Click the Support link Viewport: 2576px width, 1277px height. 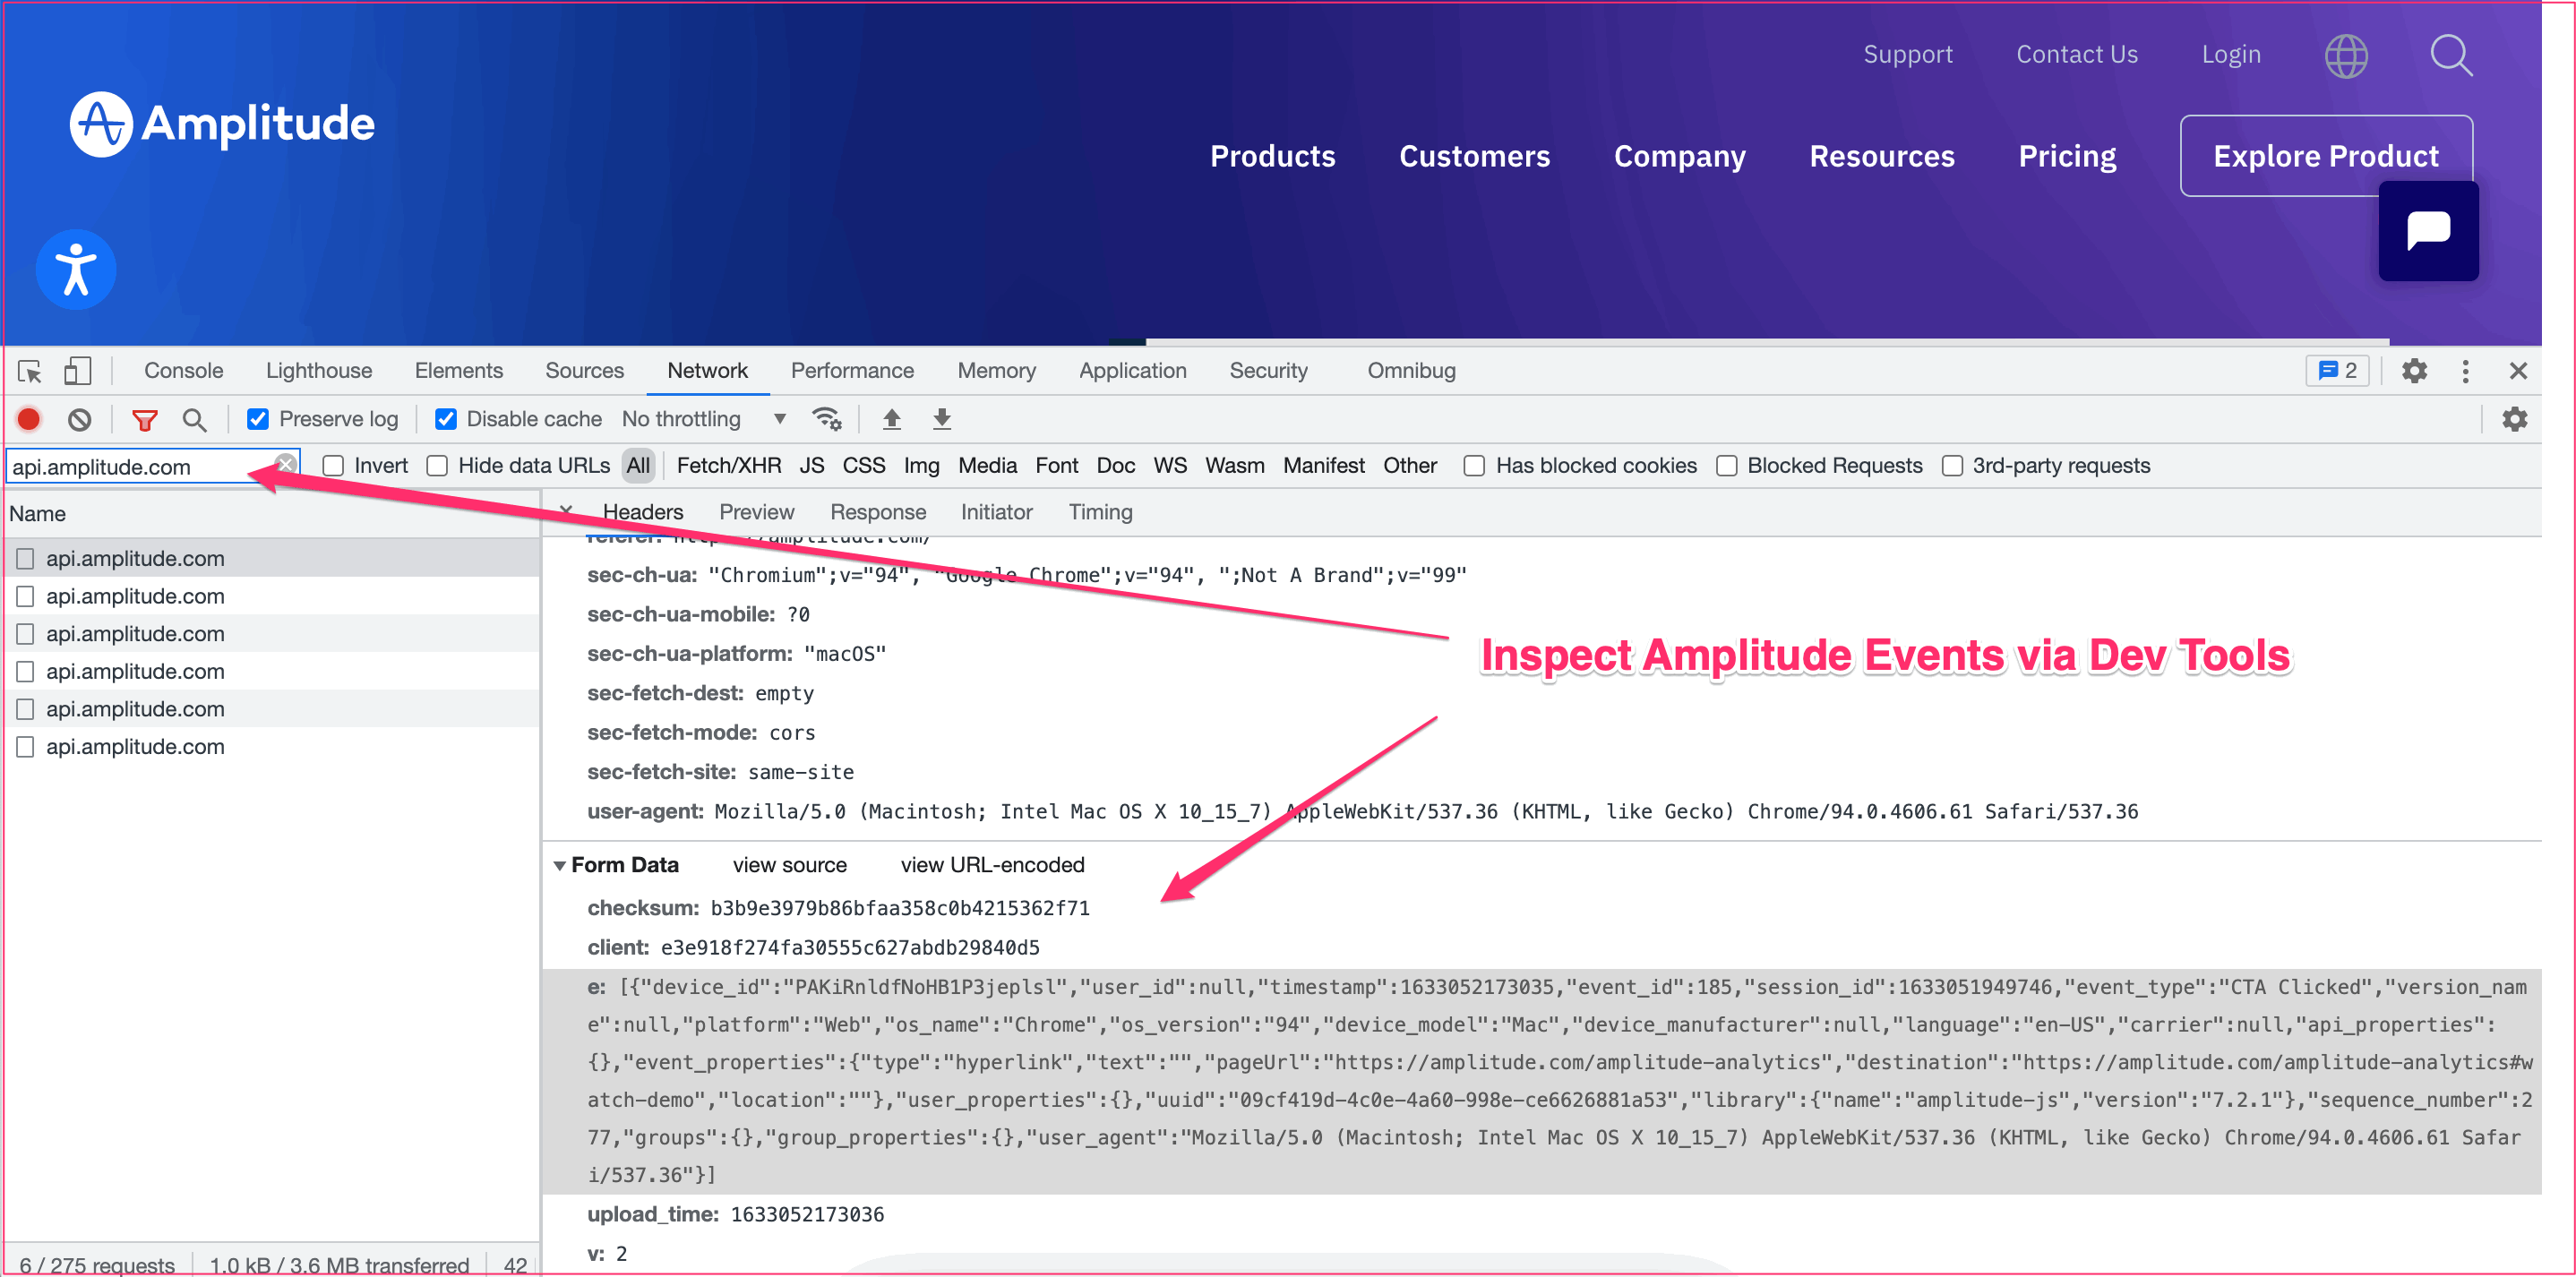(1907, 55)
